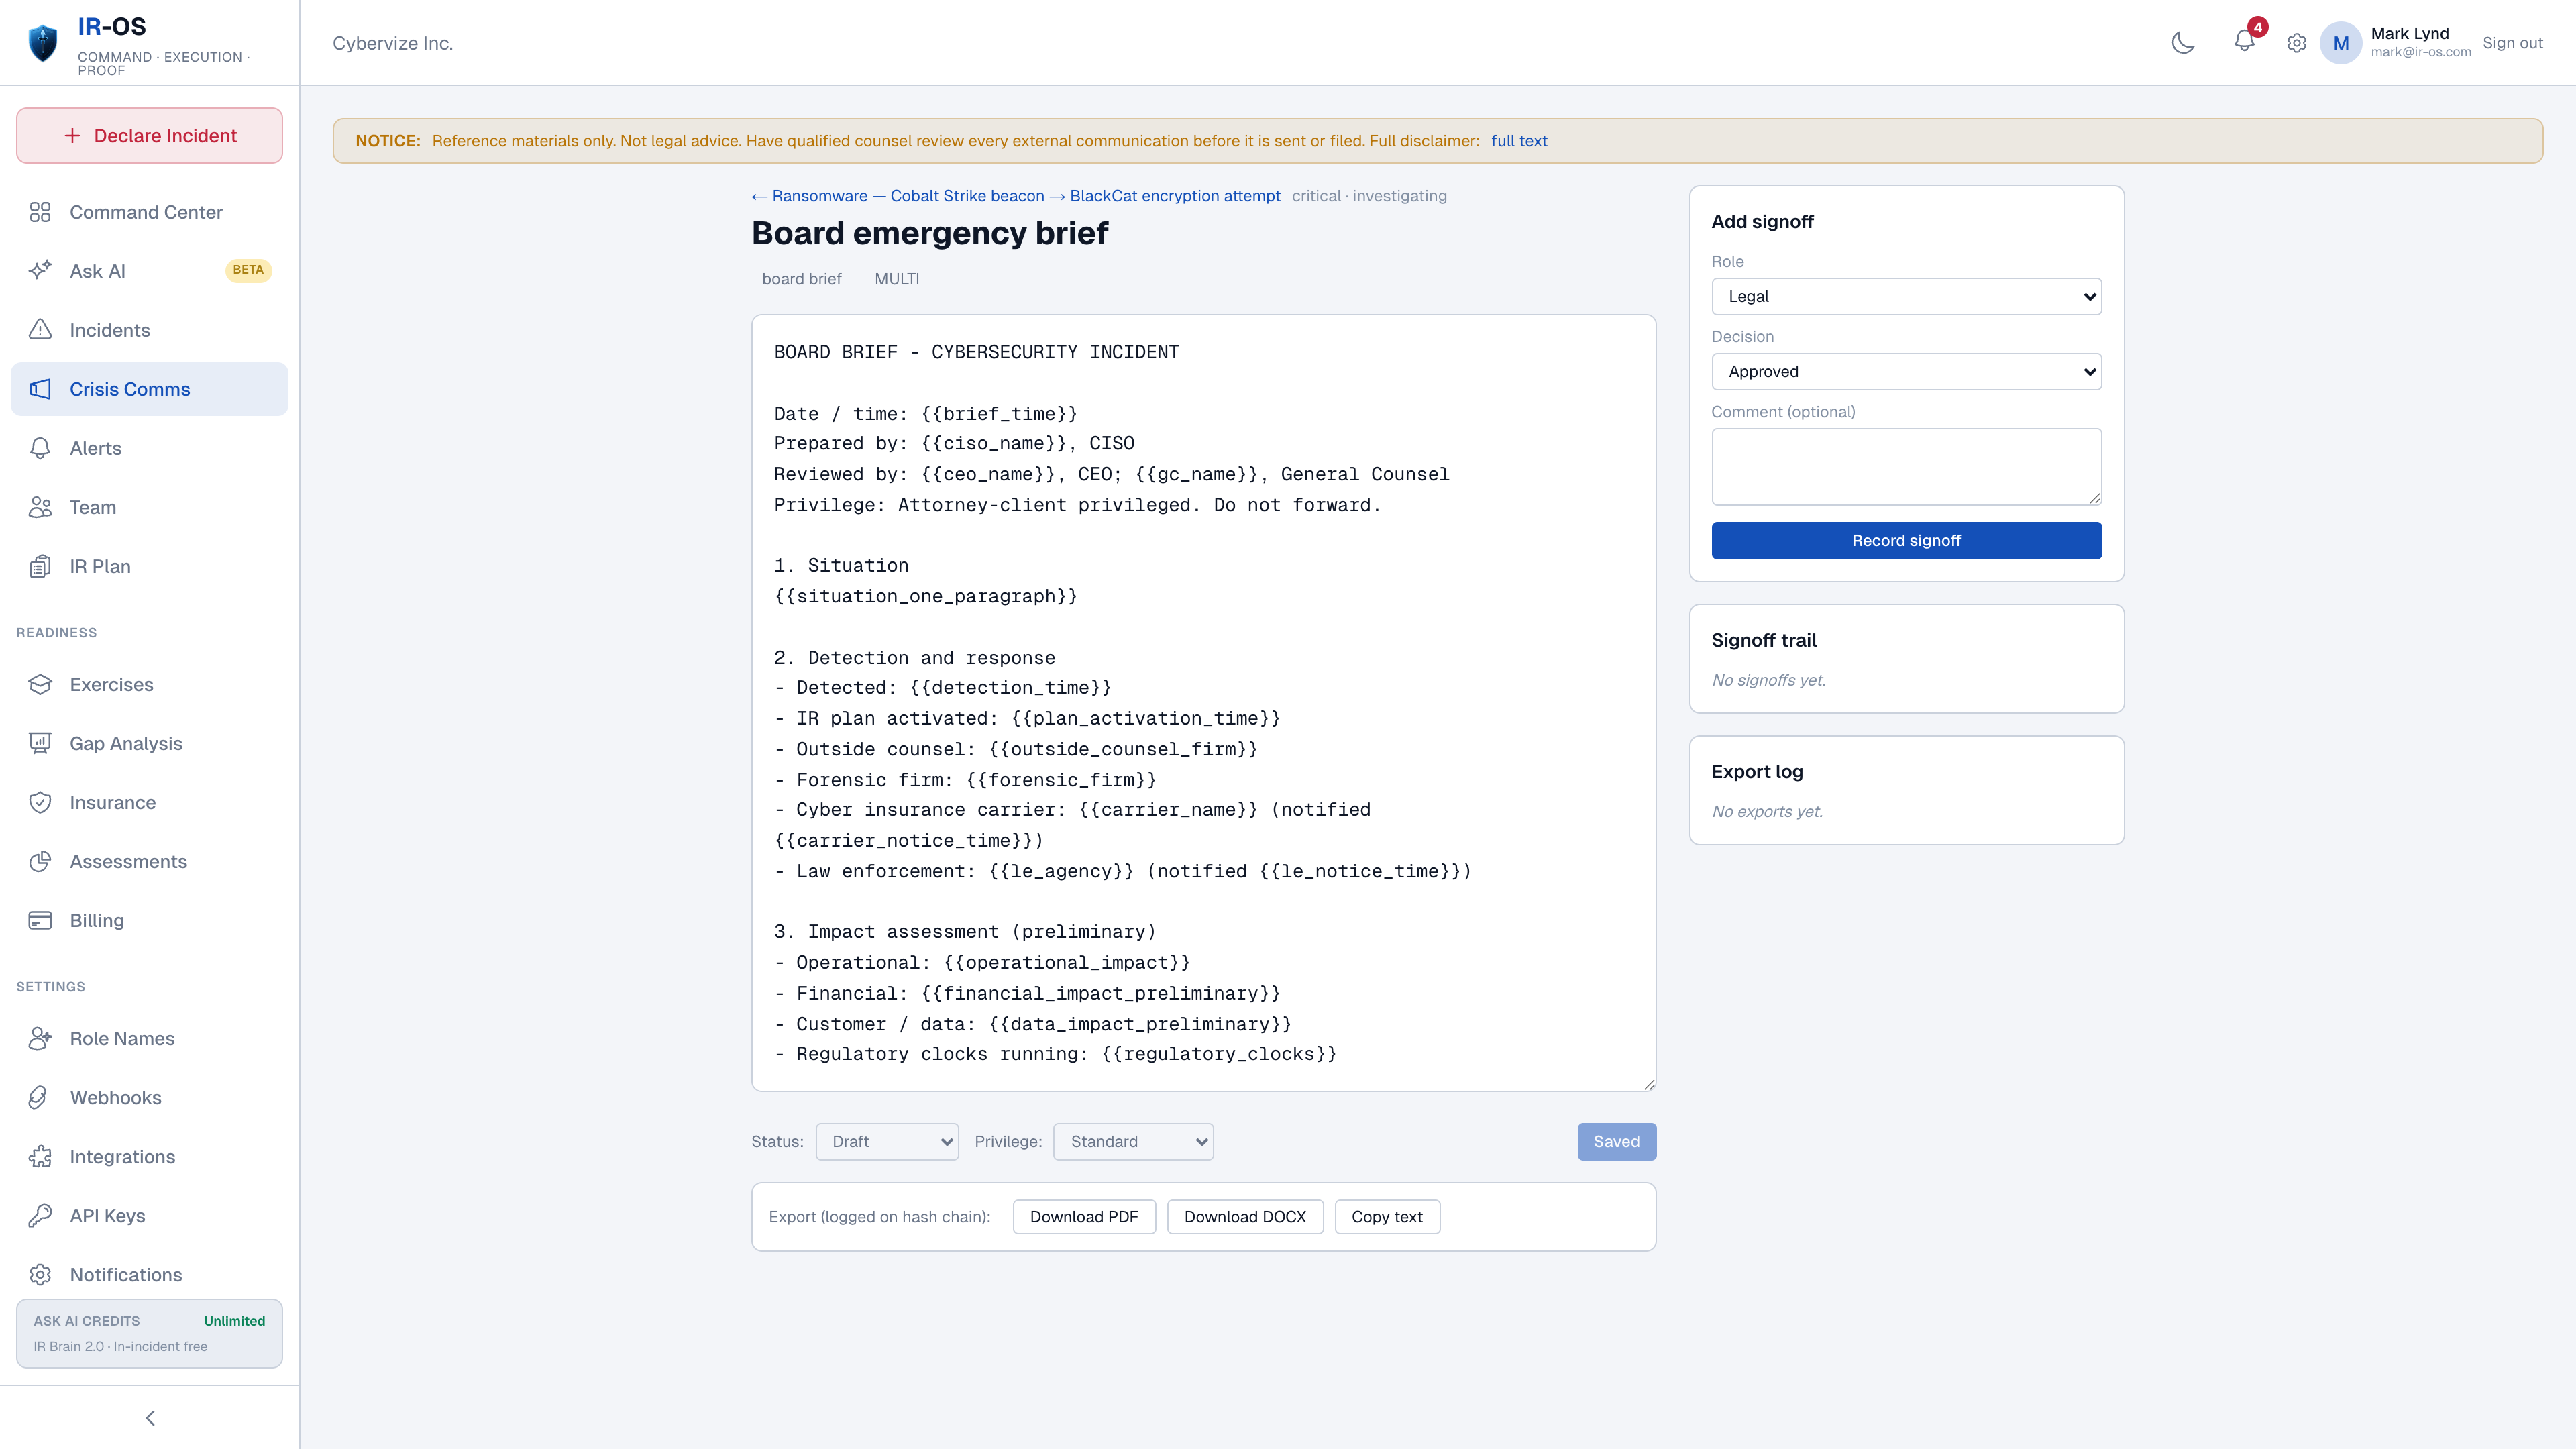Click the Gap Analysis chart icon
Viewport: 2576px width, 1449px height.
point(40,743)
